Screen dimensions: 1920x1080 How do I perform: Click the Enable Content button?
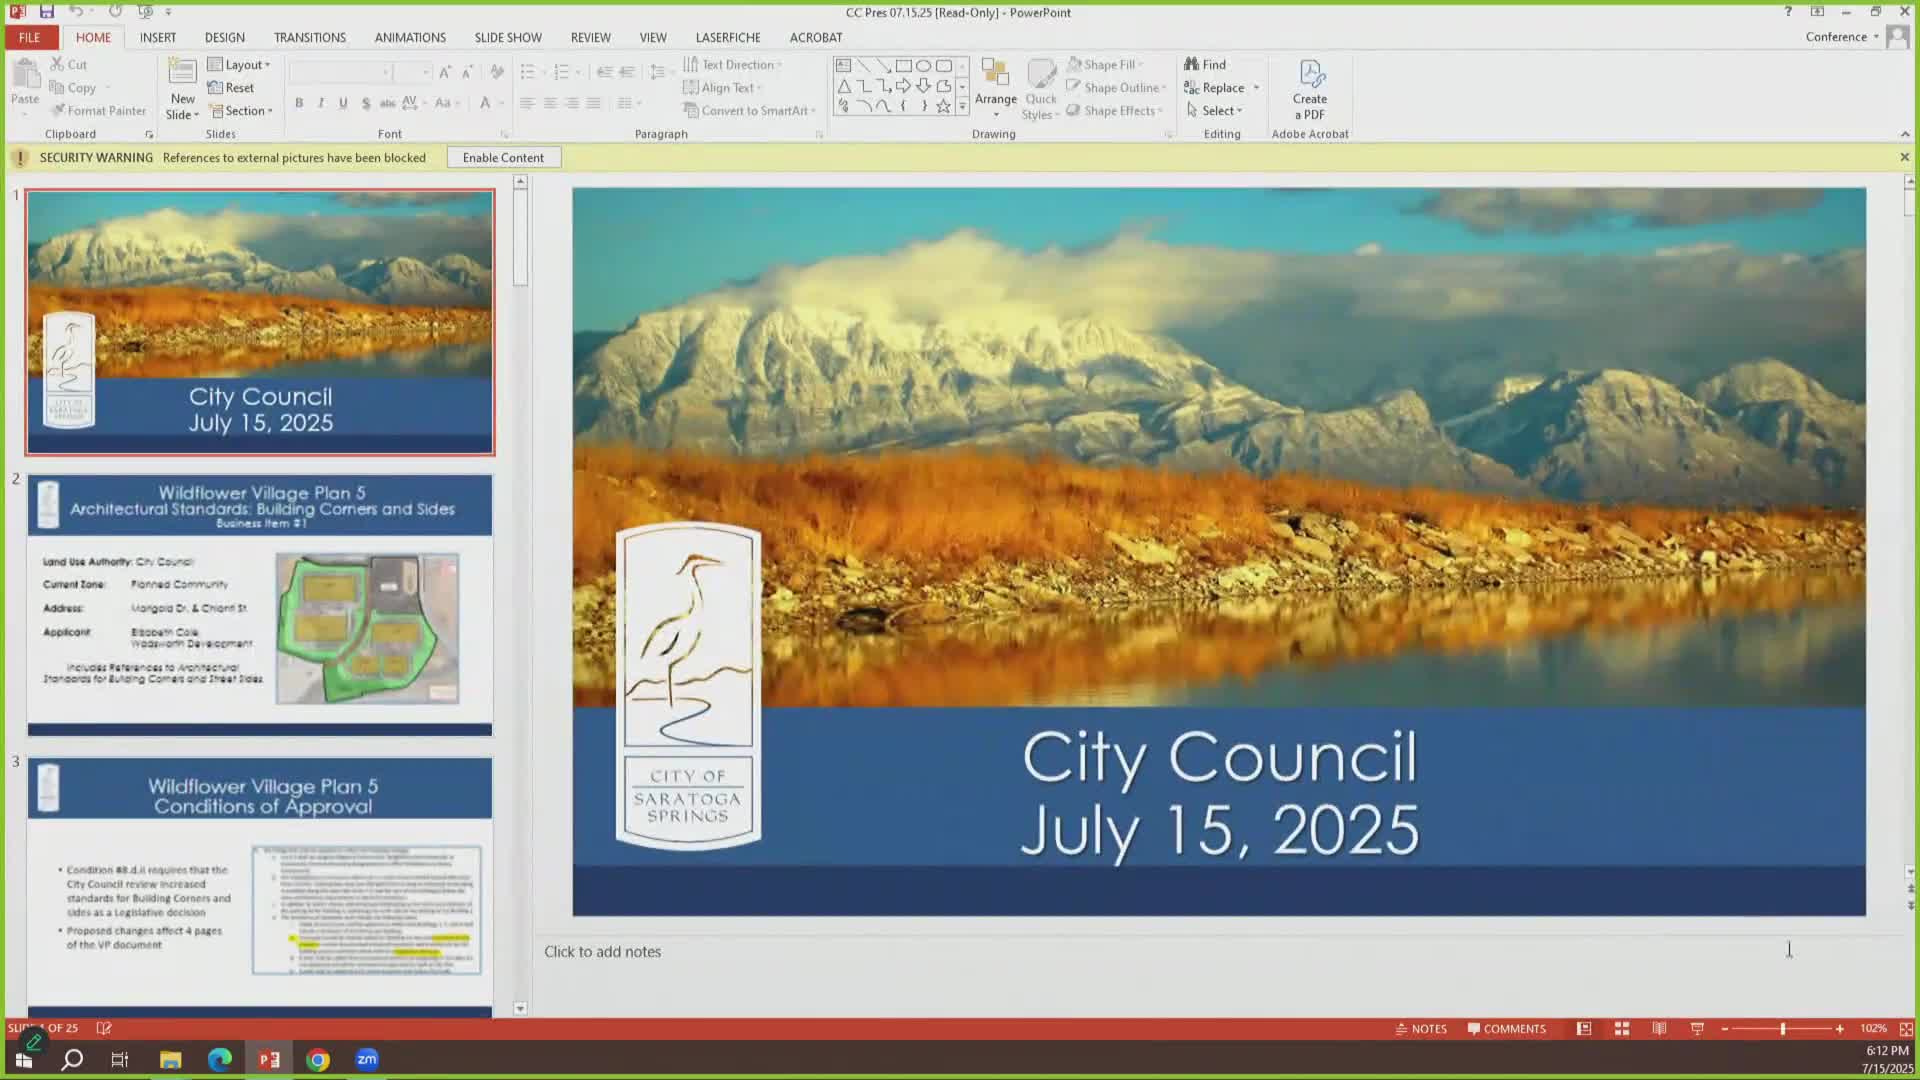503,158
